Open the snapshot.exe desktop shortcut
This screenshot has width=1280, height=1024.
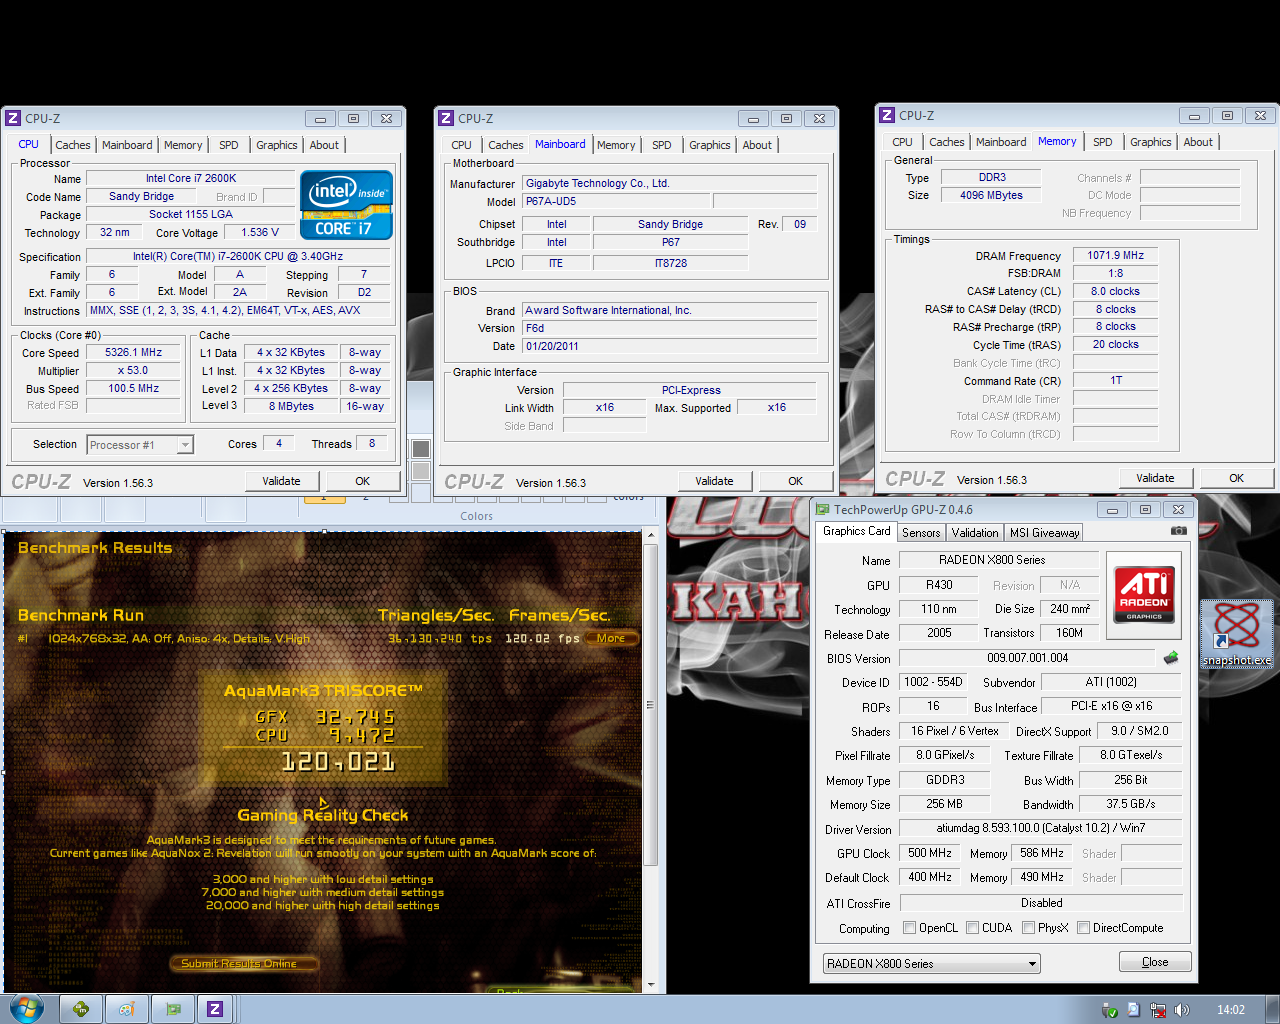point(1237,634)
